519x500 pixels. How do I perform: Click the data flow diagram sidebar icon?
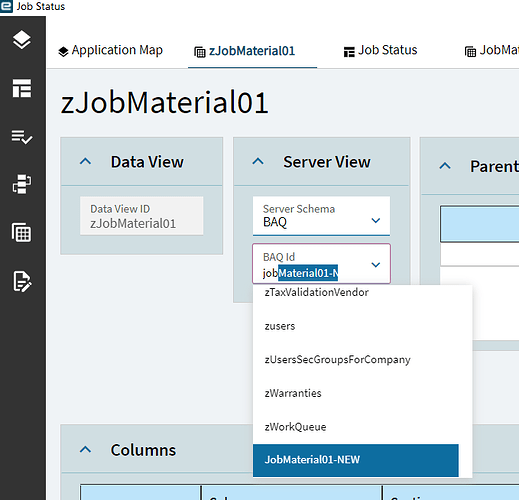[22, 184]
